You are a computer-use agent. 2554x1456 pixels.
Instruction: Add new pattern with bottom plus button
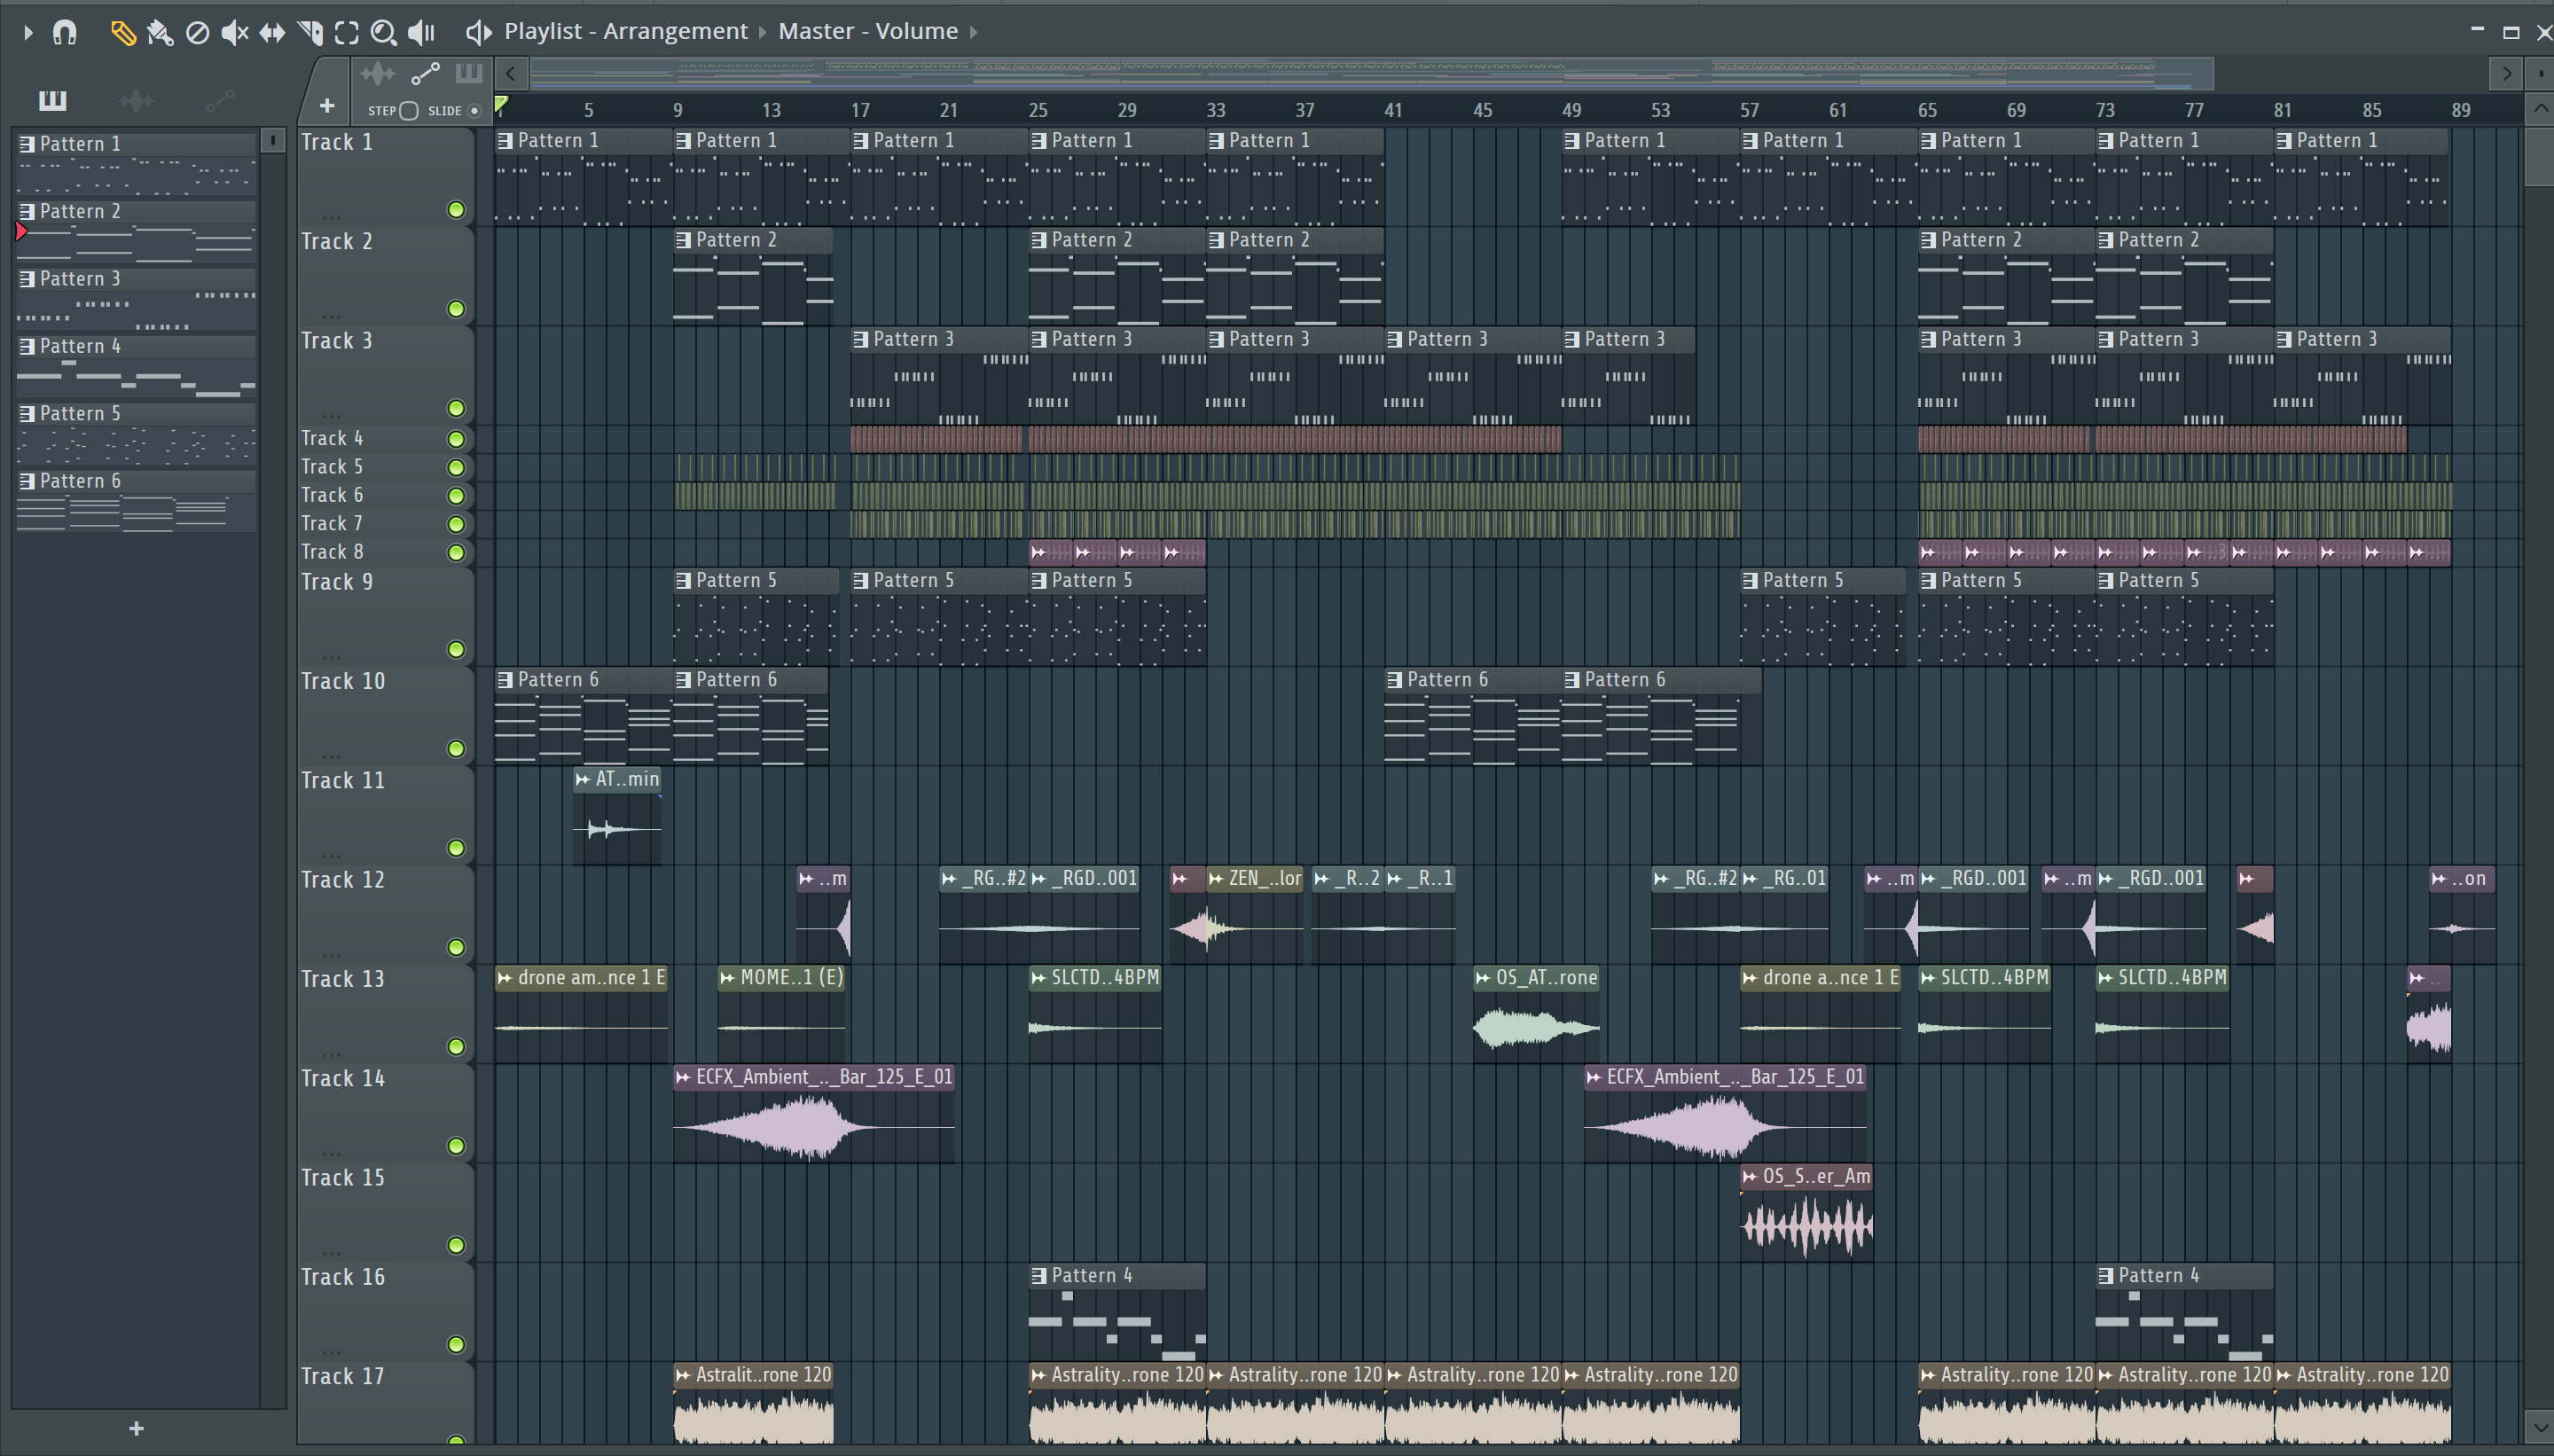coord(136,1429)
